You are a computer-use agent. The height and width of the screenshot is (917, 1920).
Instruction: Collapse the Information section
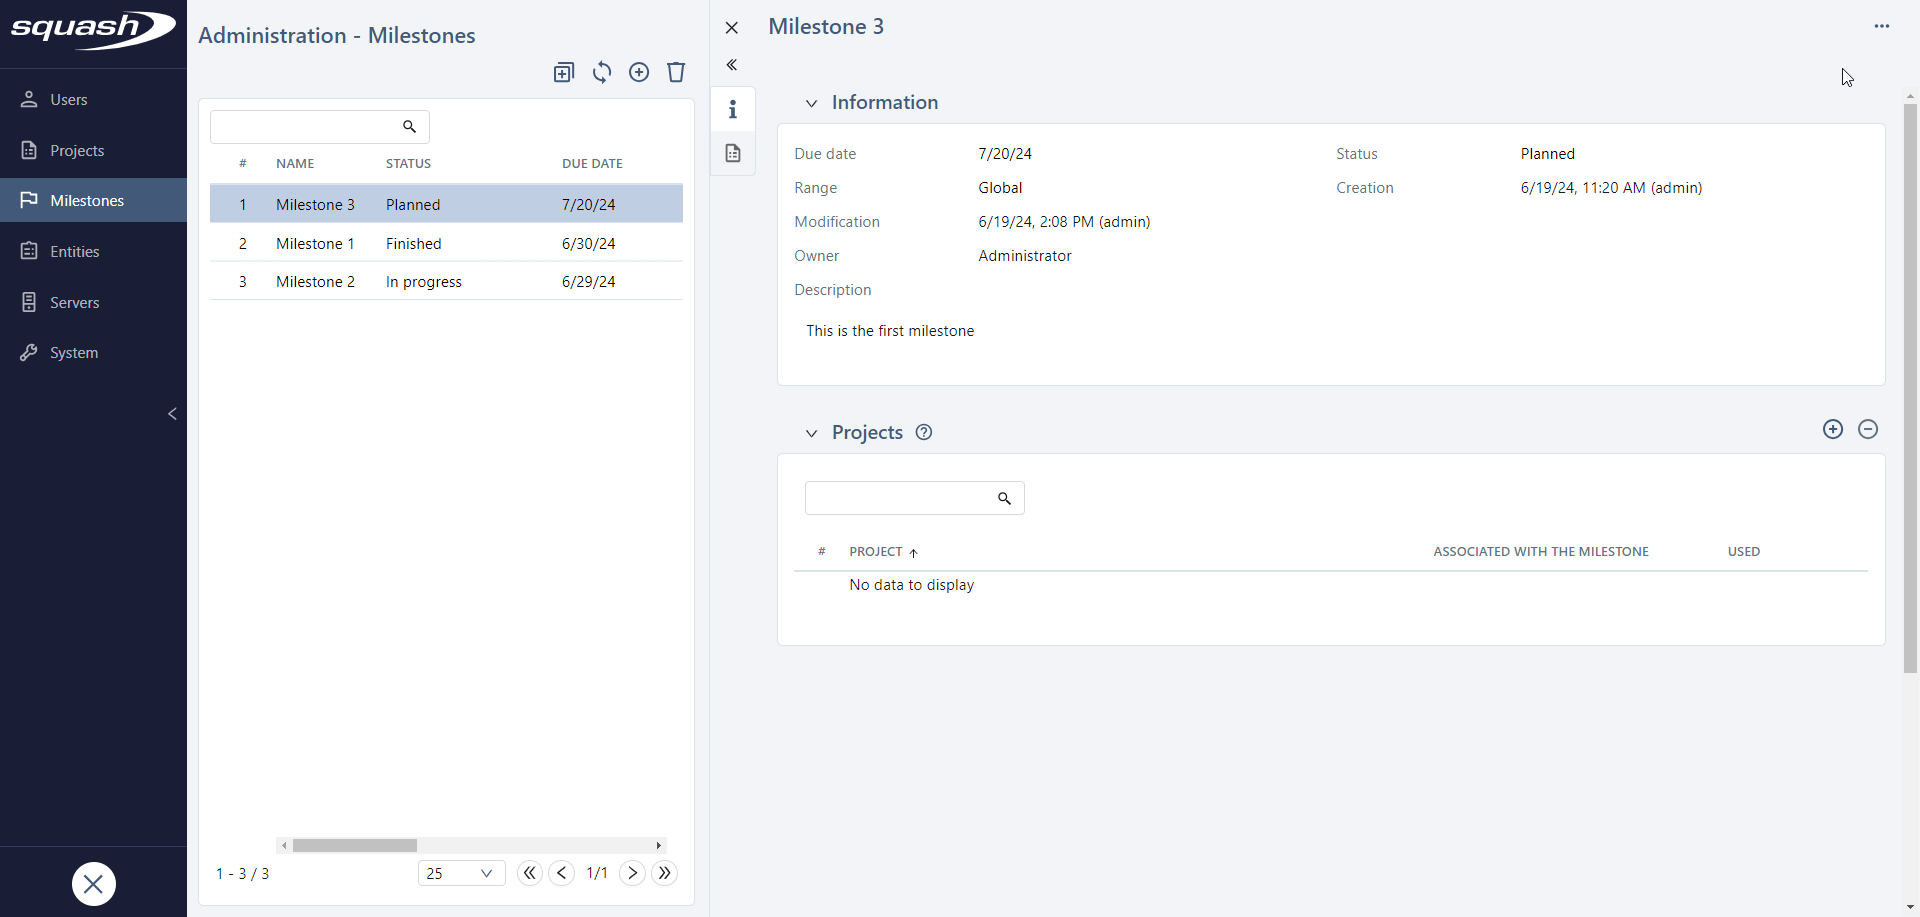tap(811, 103)
